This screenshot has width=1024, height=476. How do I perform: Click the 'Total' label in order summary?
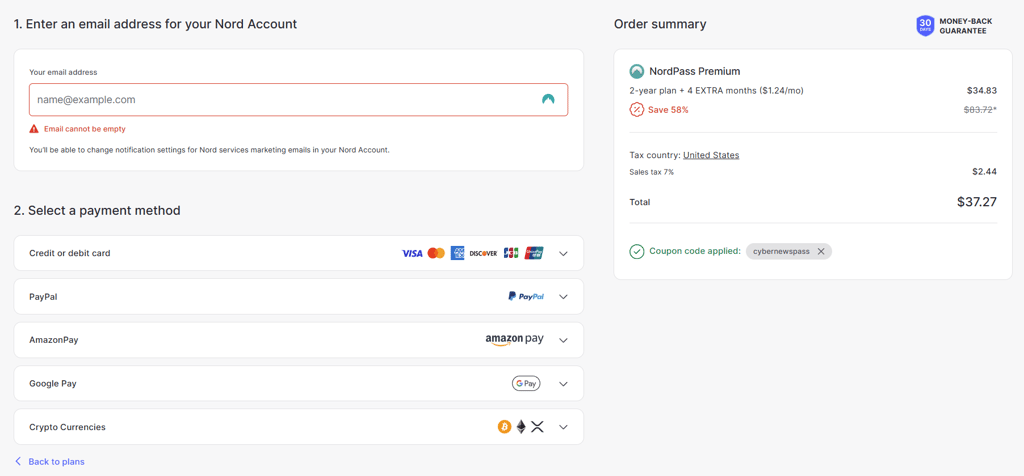[640, 202]
